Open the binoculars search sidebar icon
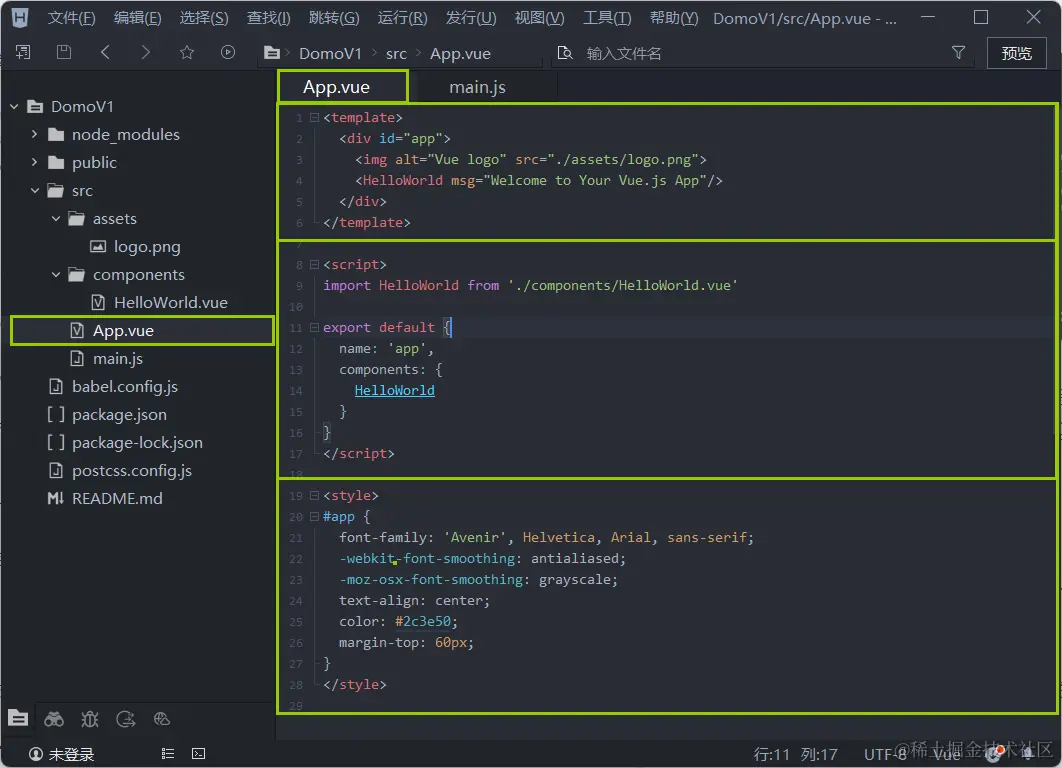Image resolution: width=1062 pixels, height=768 pixels. [54, 719]
